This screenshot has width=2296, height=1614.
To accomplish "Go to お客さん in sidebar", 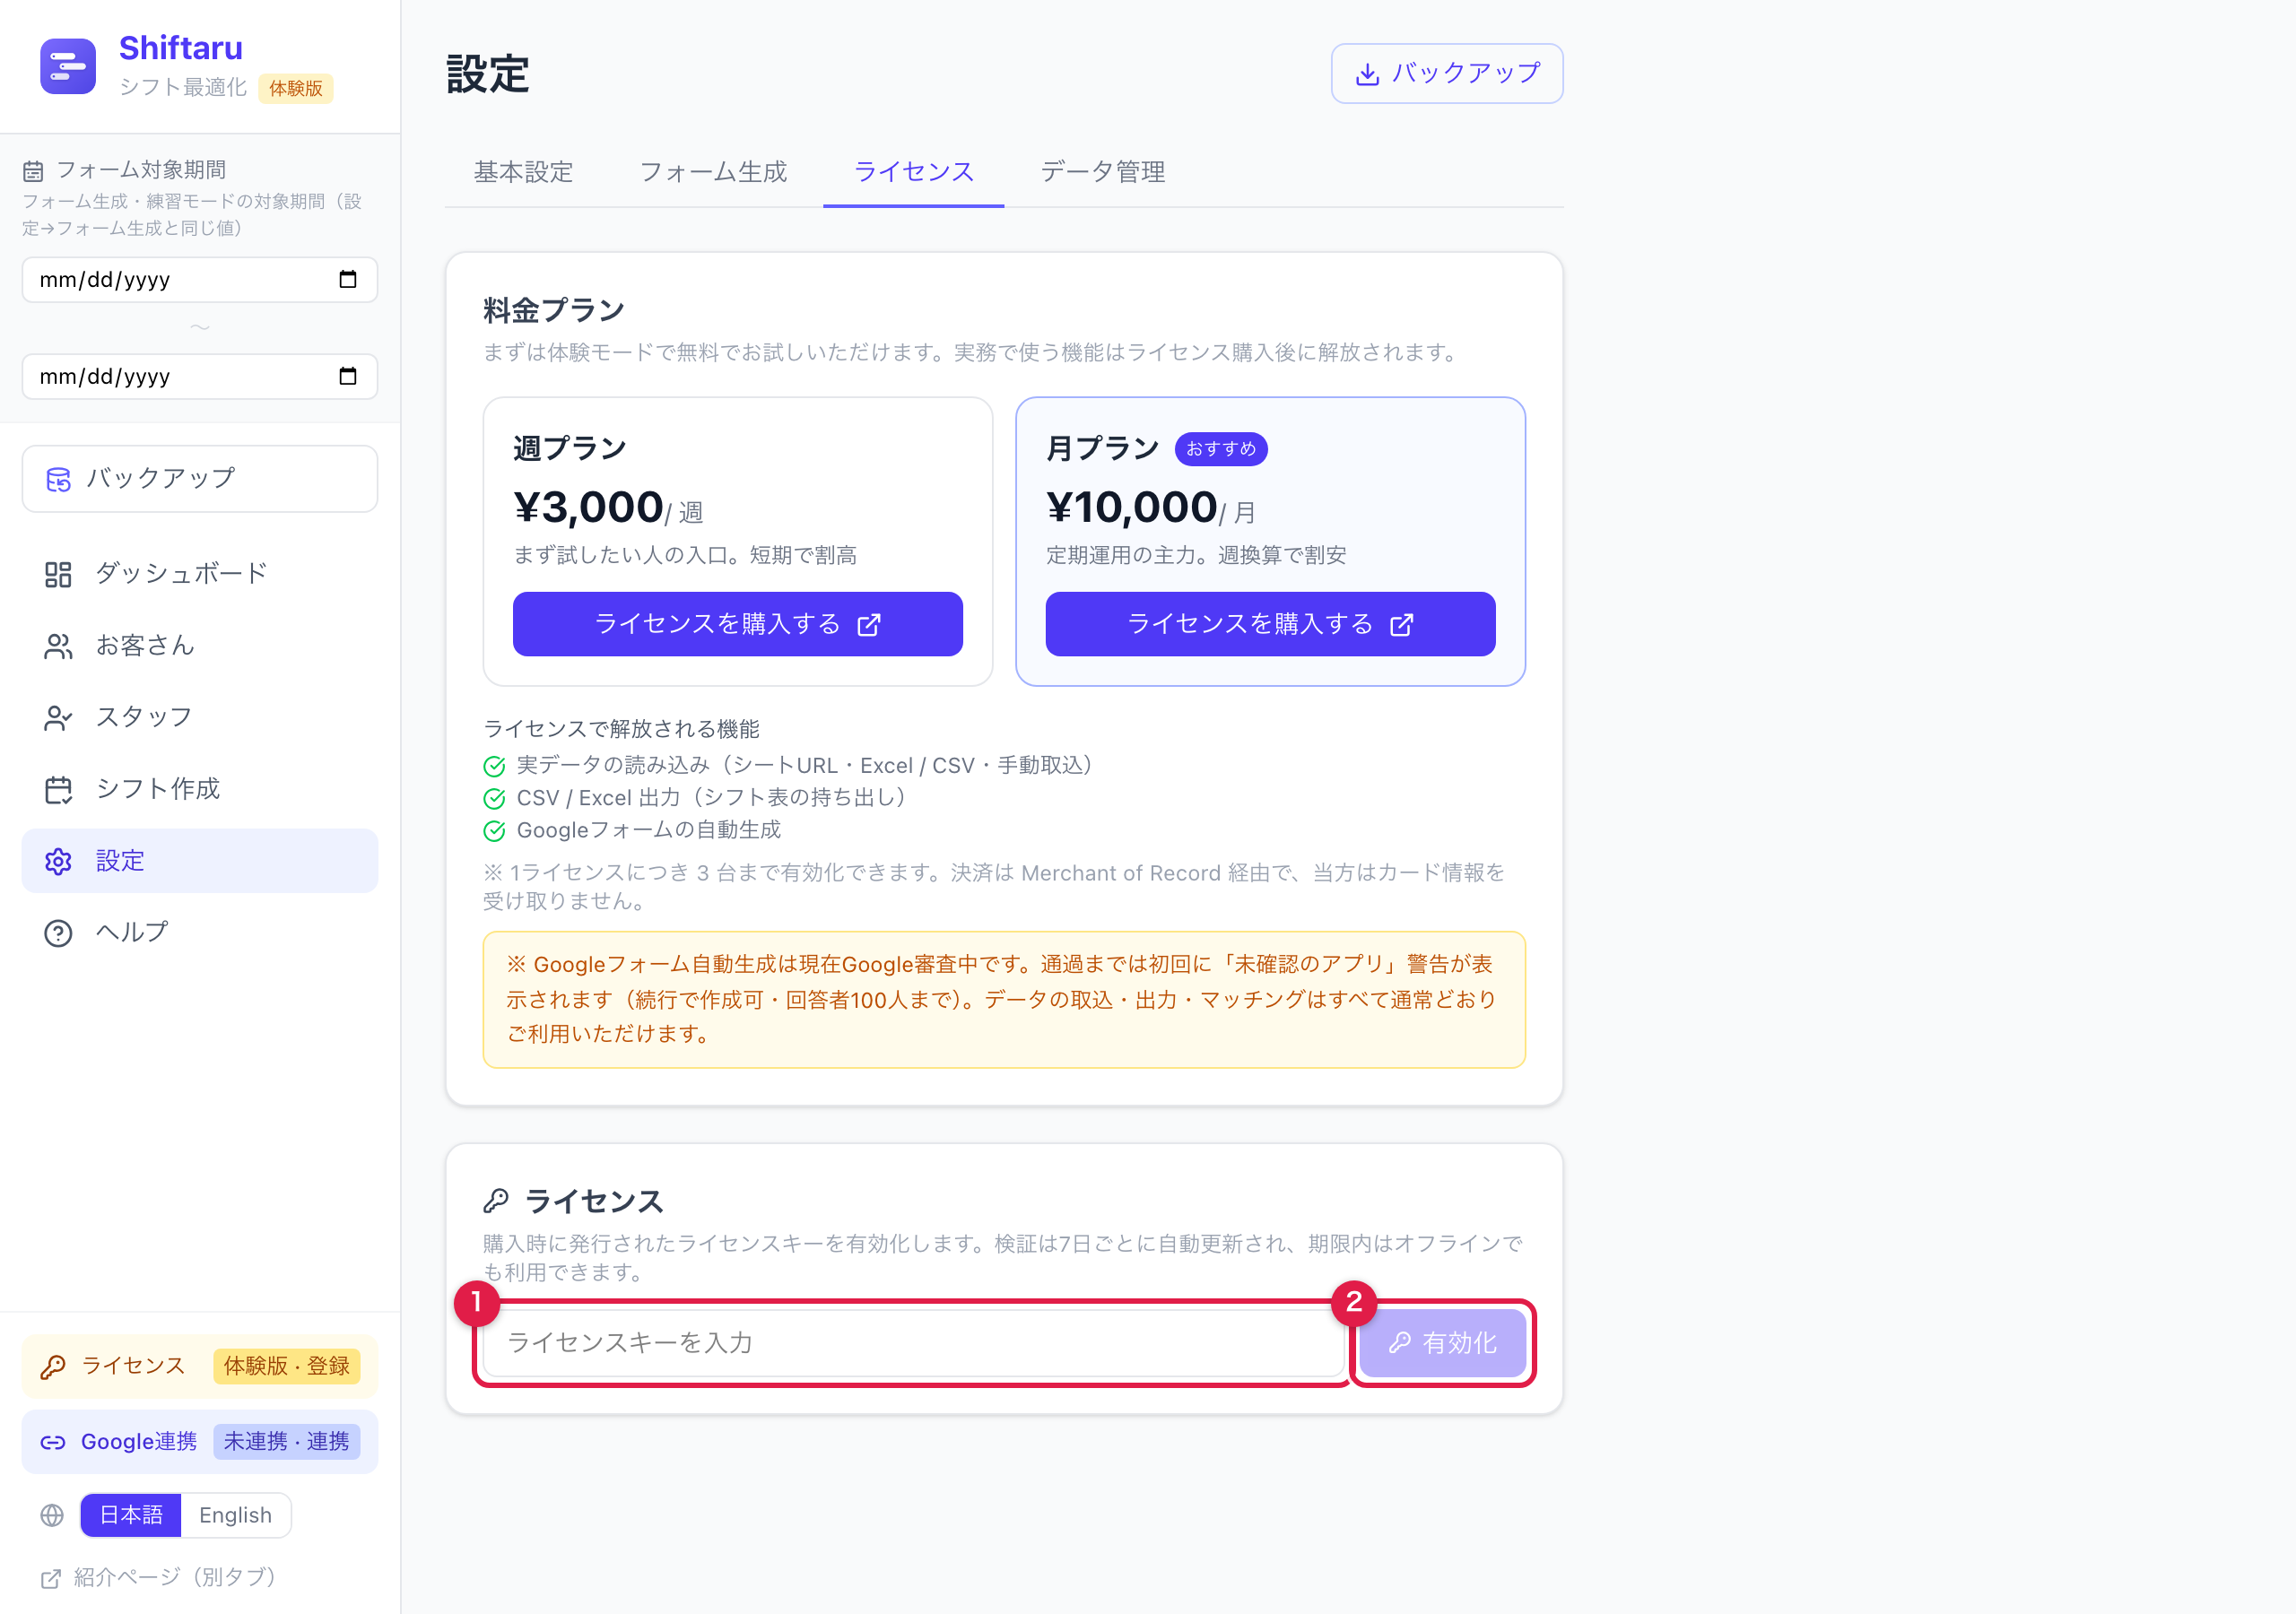I will click(200, 646).
